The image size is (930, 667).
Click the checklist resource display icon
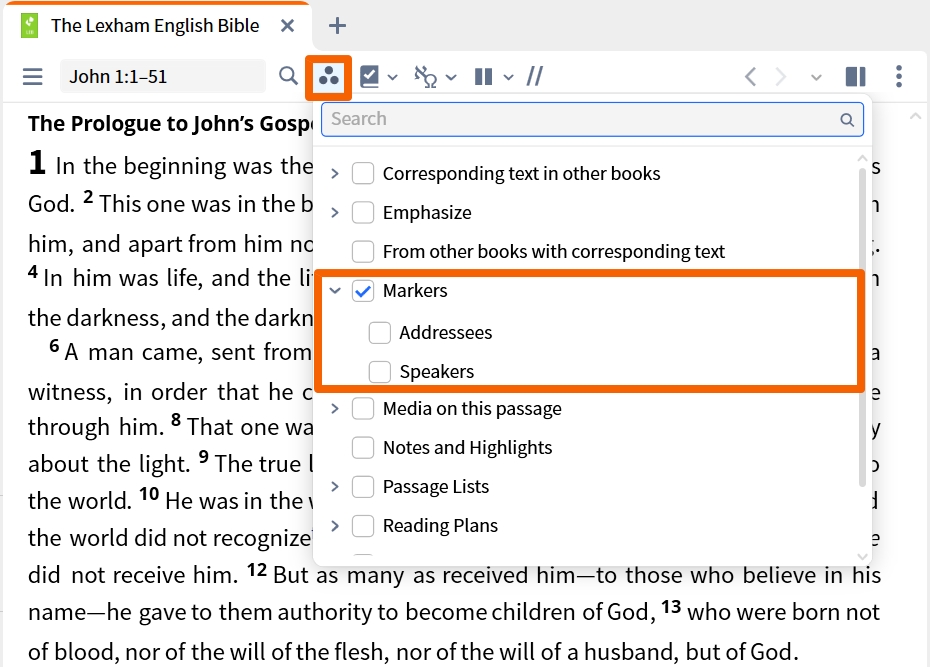(x=370, y=76)
